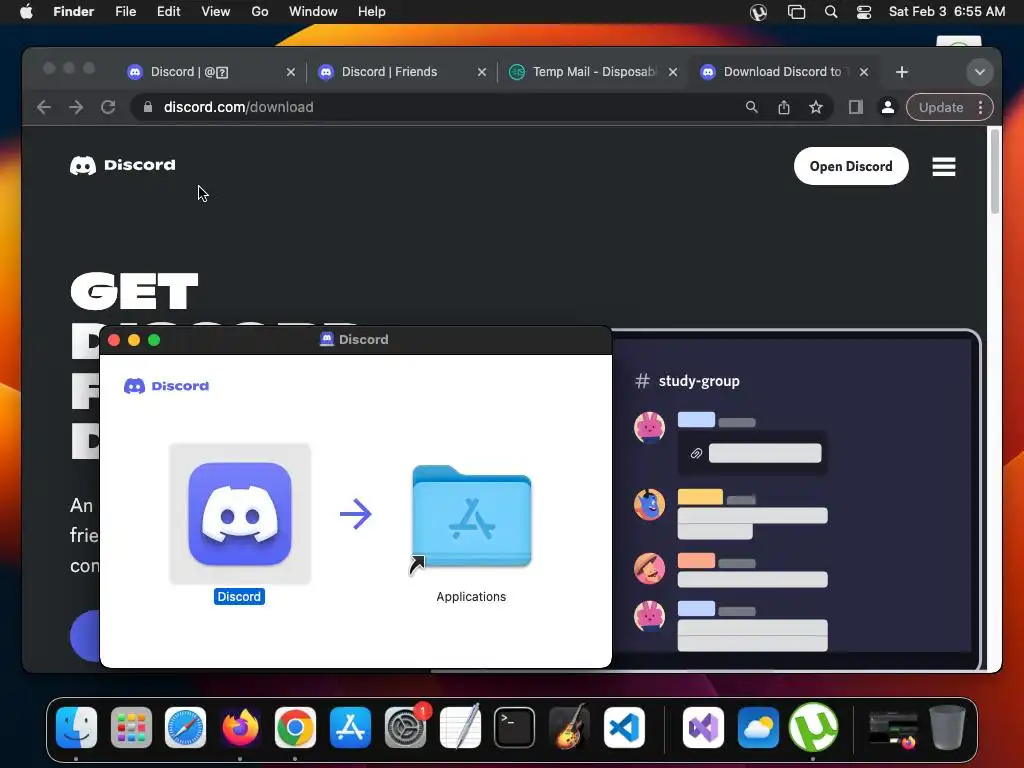
Task: Open the View menu
Action: coord(216,12)
